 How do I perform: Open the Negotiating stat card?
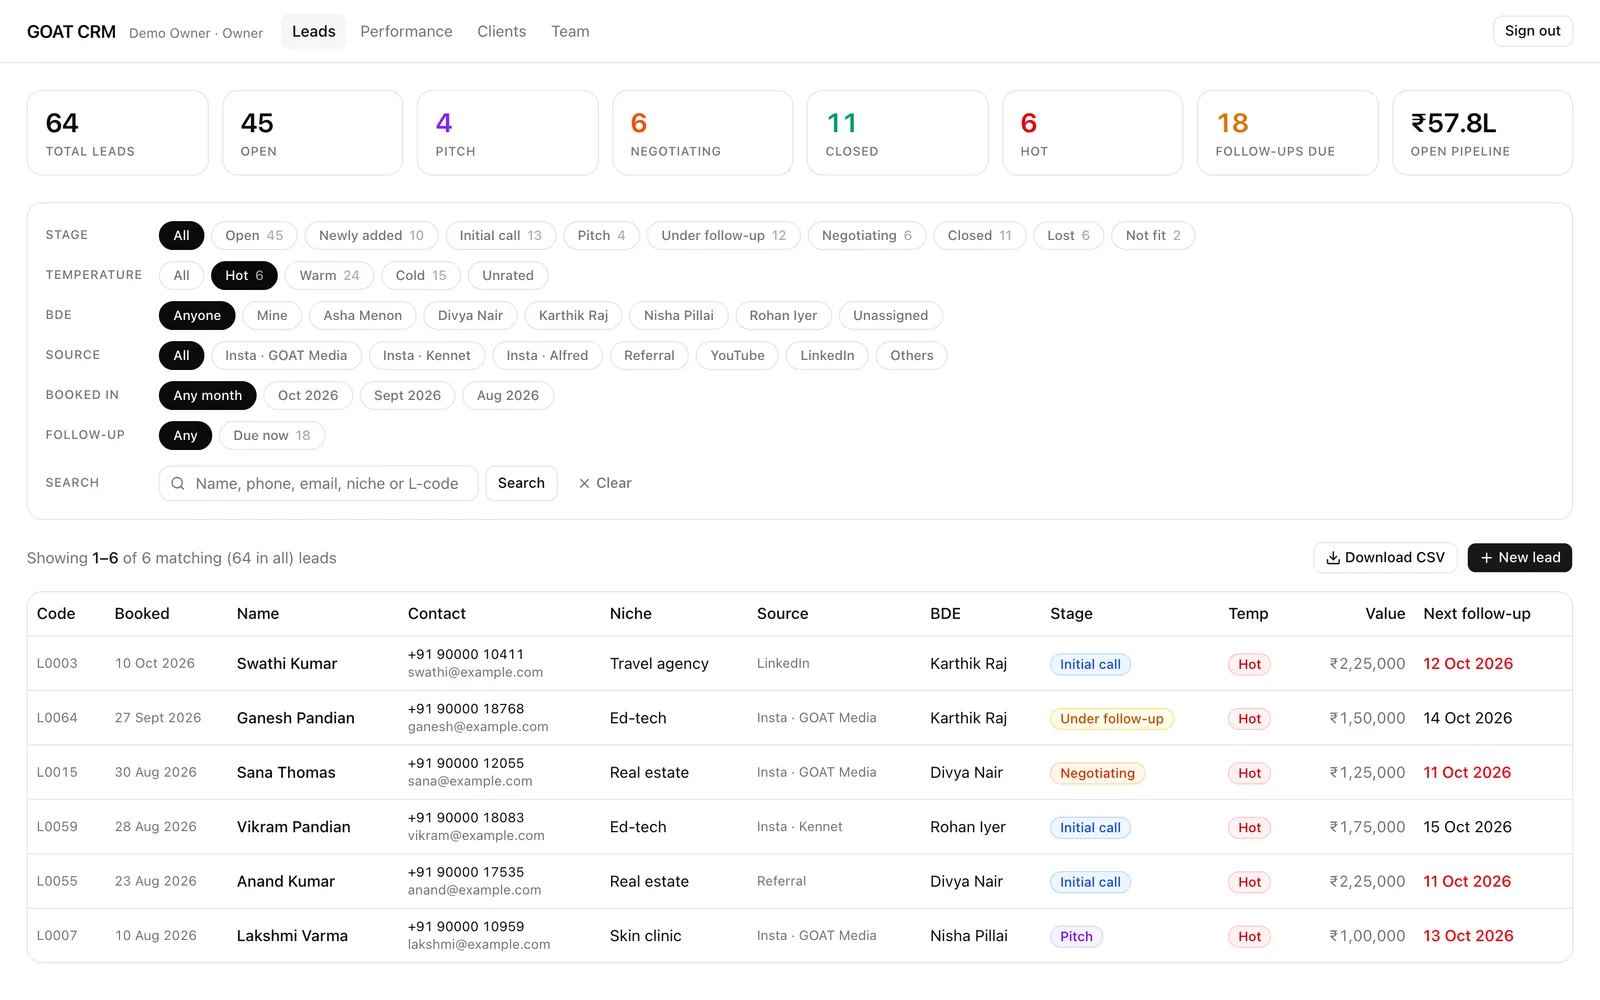click(702, 133)
